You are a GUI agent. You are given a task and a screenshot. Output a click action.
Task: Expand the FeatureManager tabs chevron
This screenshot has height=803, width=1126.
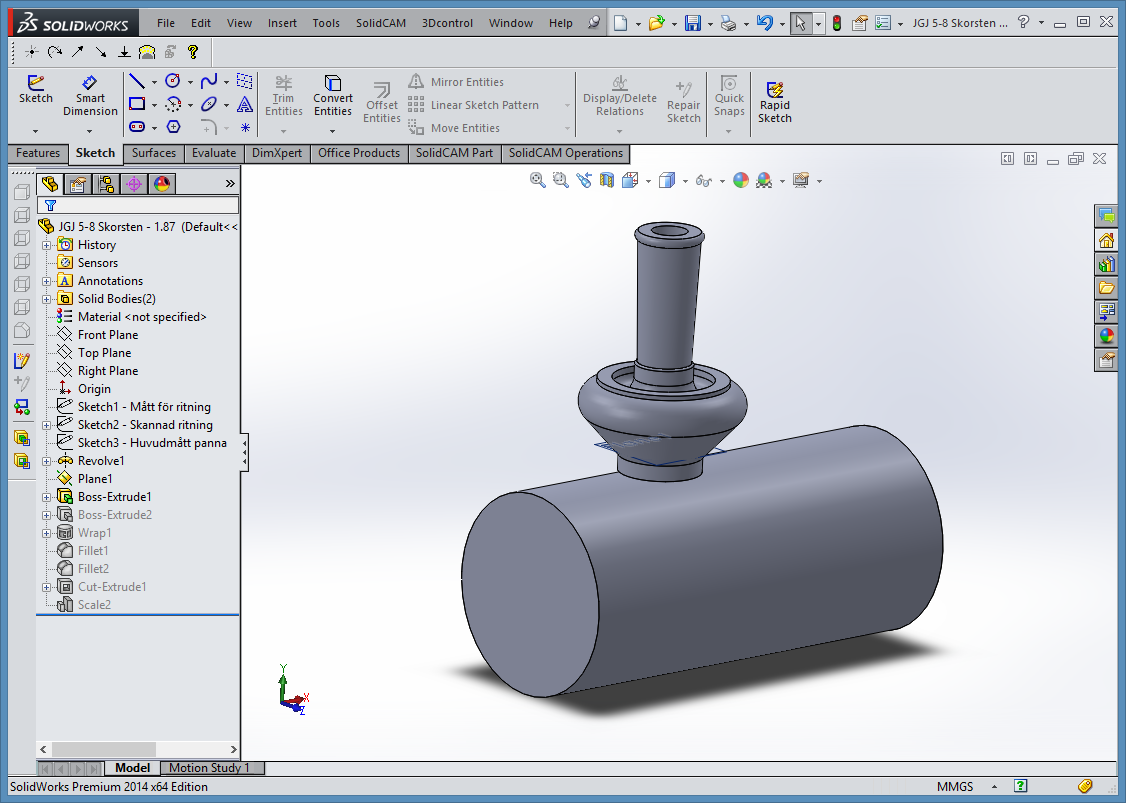click(230, 184)
